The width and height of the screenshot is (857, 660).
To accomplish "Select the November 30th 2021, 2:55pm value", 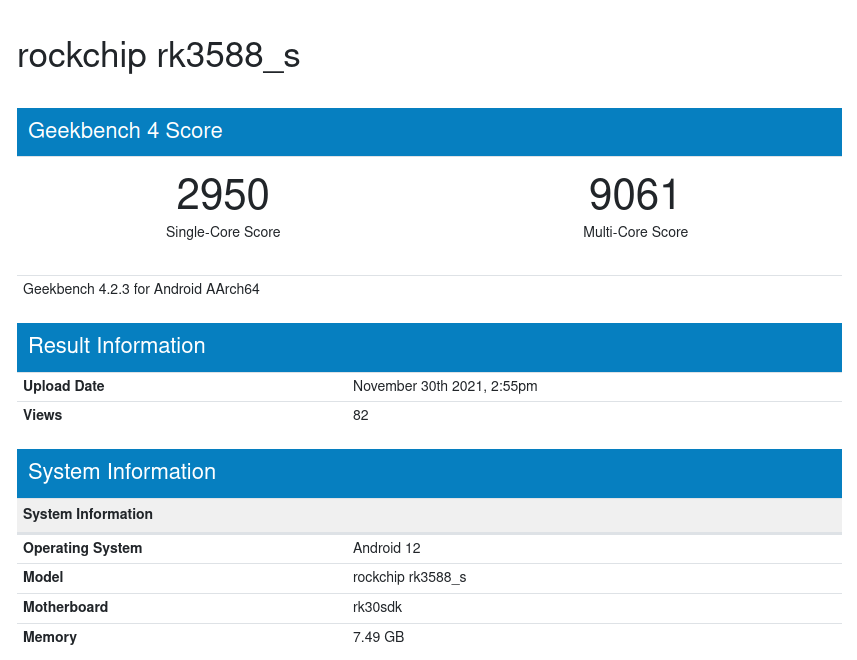I will (445, 386).
